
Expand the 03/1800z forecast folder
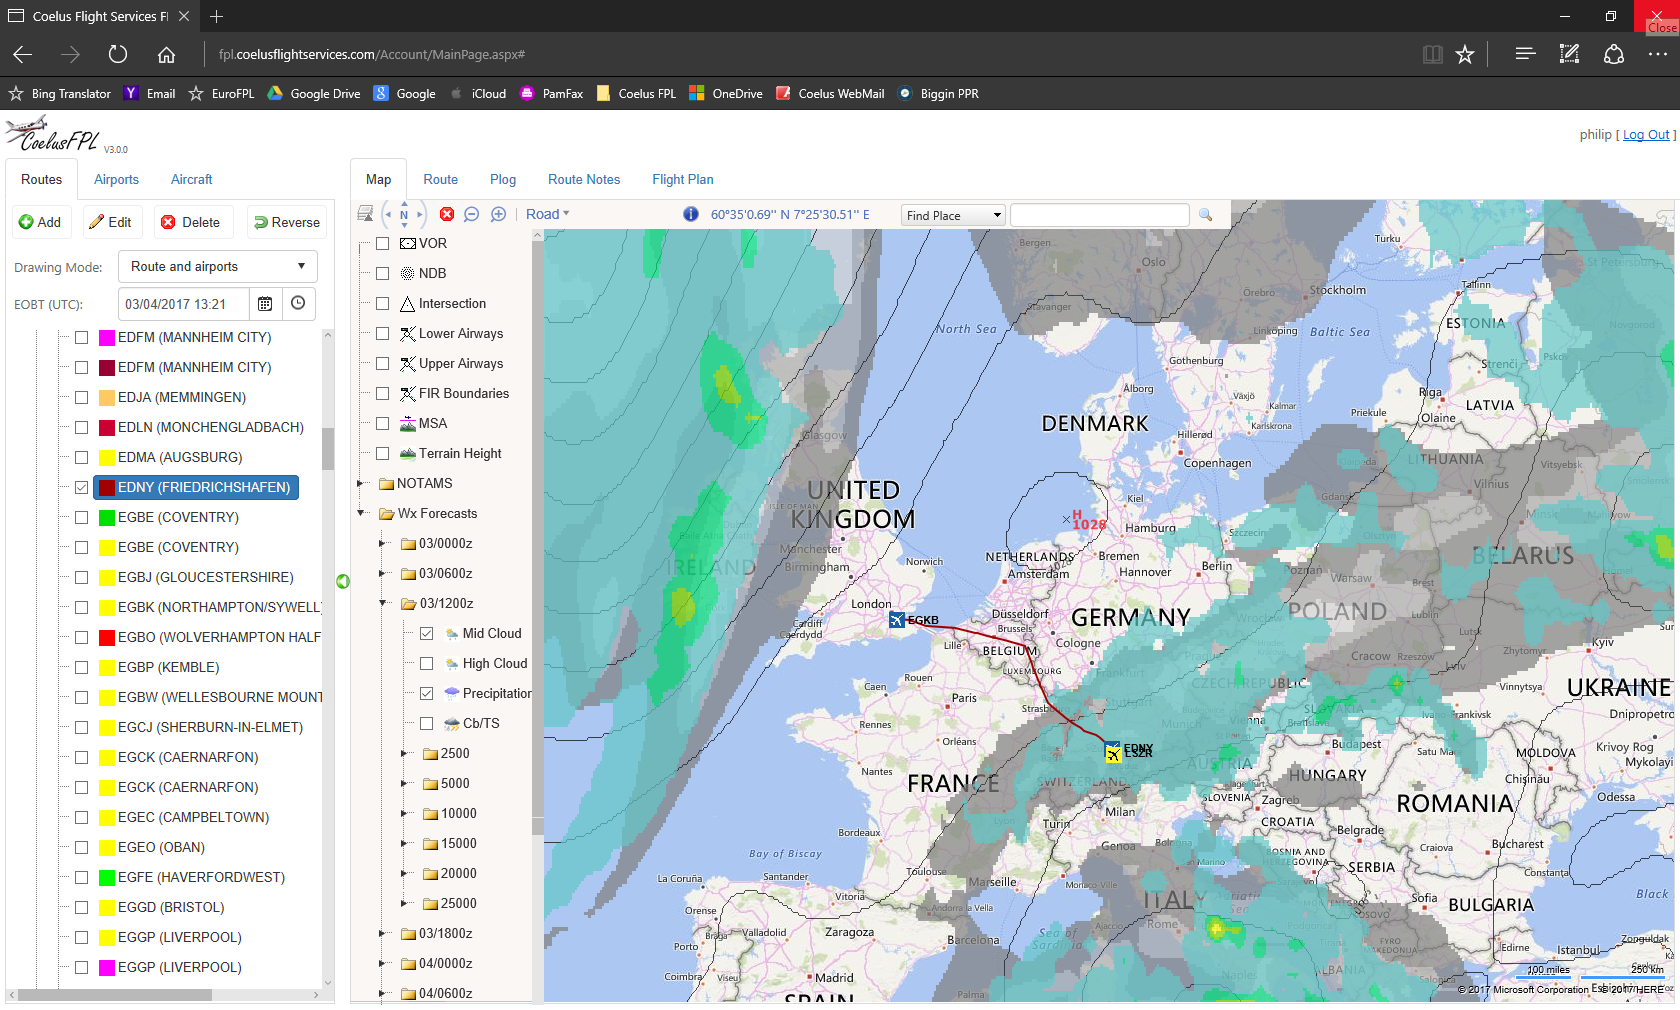click(x=382, y=933)
